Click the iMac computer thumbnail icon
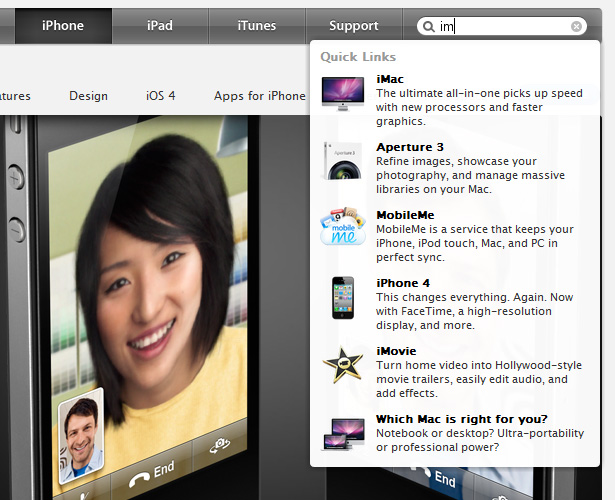 tap(343, 94)
